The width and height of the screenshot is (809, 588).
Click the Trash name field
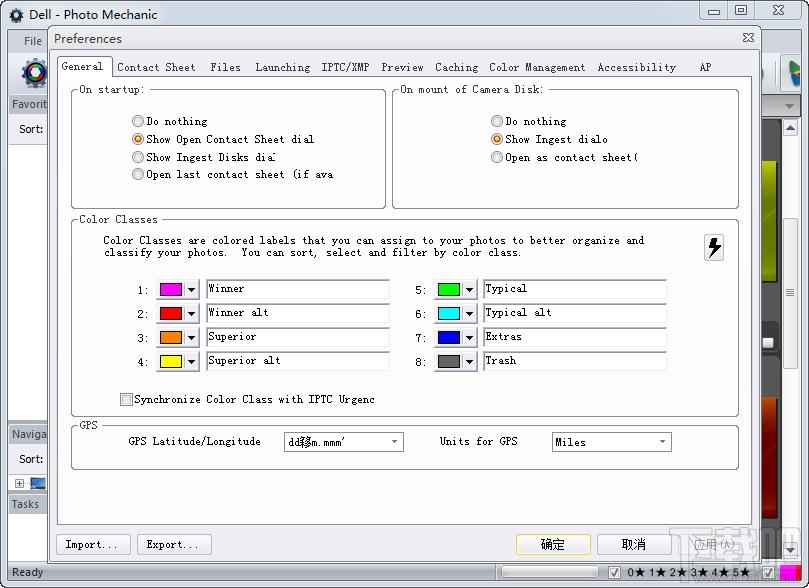(x=575, y=361)
